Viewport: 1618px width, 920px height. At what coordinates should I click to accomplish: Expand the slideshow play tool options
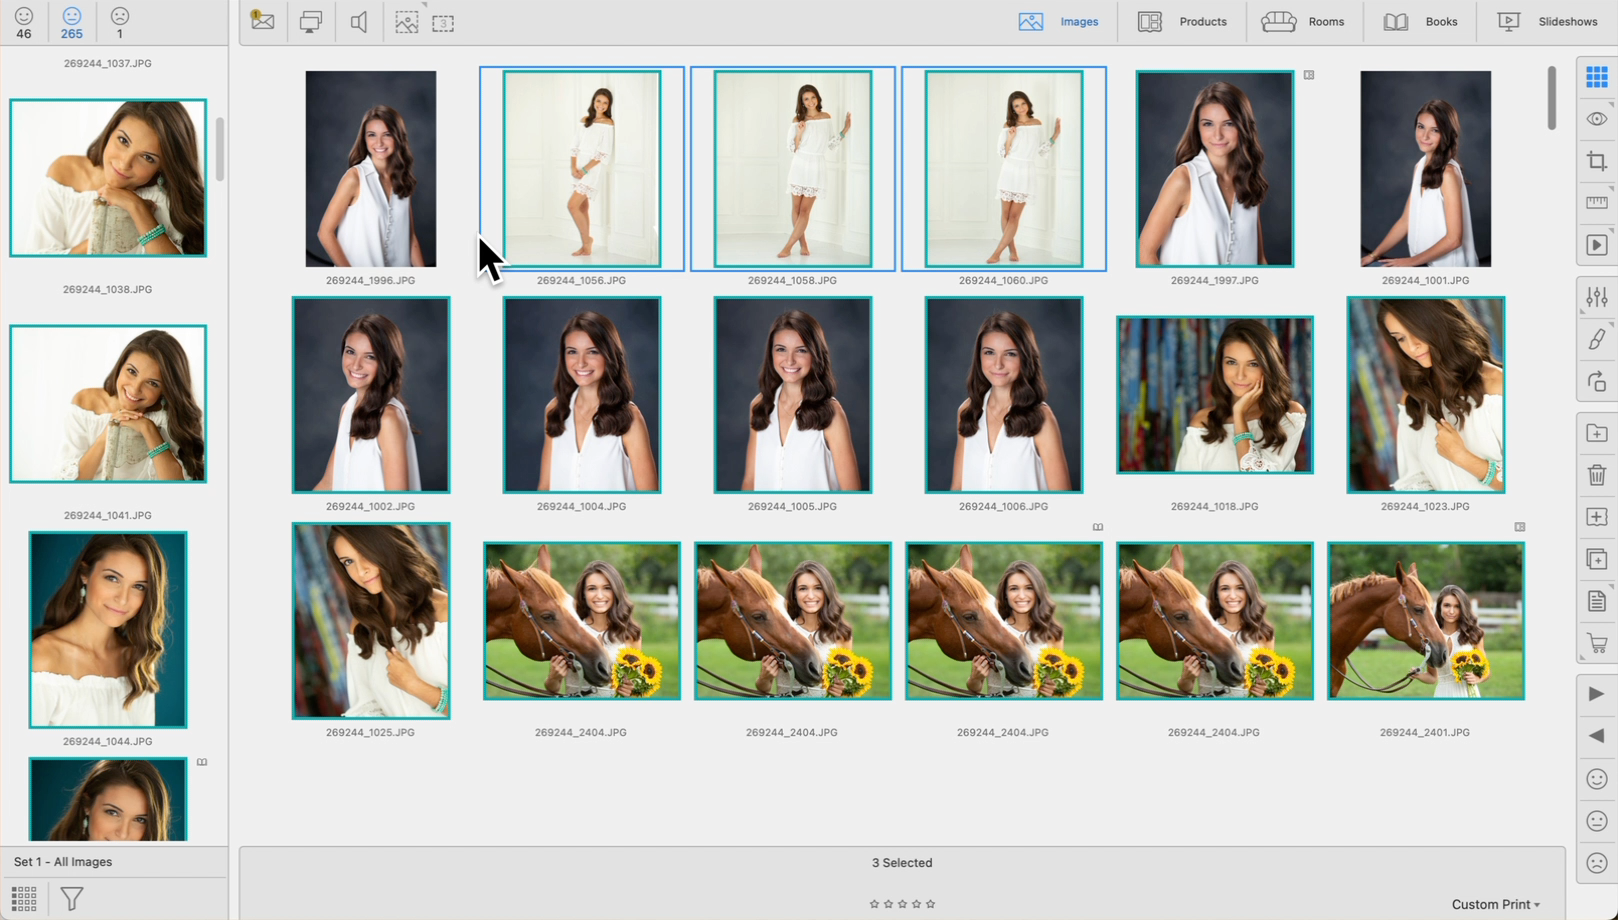(1596, 245)
